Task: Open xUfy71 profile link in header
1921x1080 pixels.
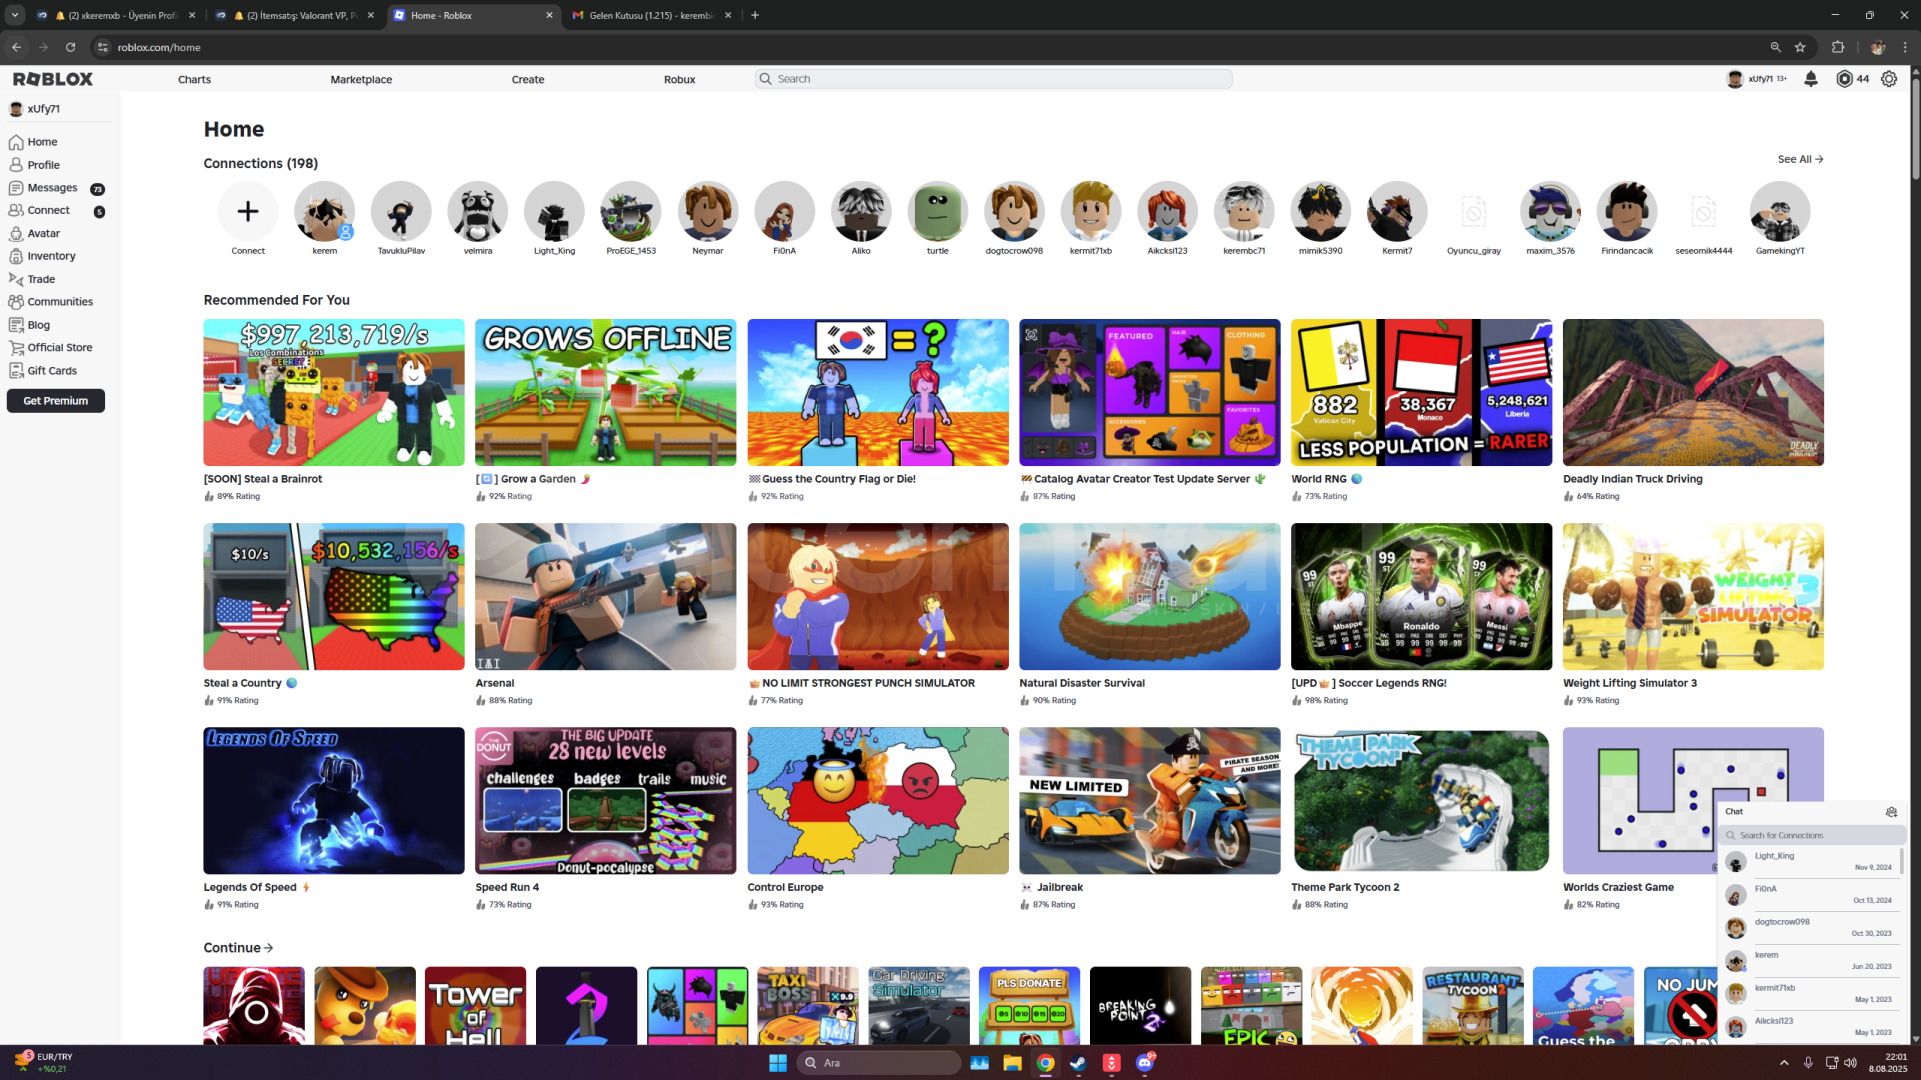Action: click(1756, 79)
